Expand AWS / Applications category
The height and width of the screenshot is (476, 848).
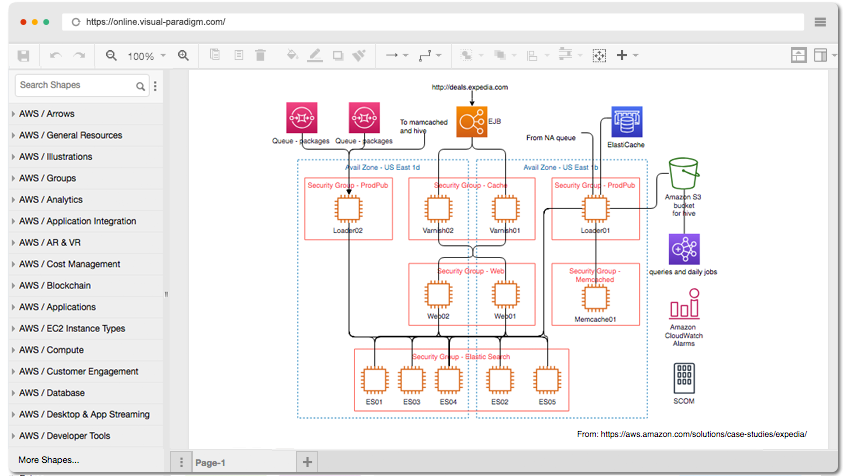point(86,307)
